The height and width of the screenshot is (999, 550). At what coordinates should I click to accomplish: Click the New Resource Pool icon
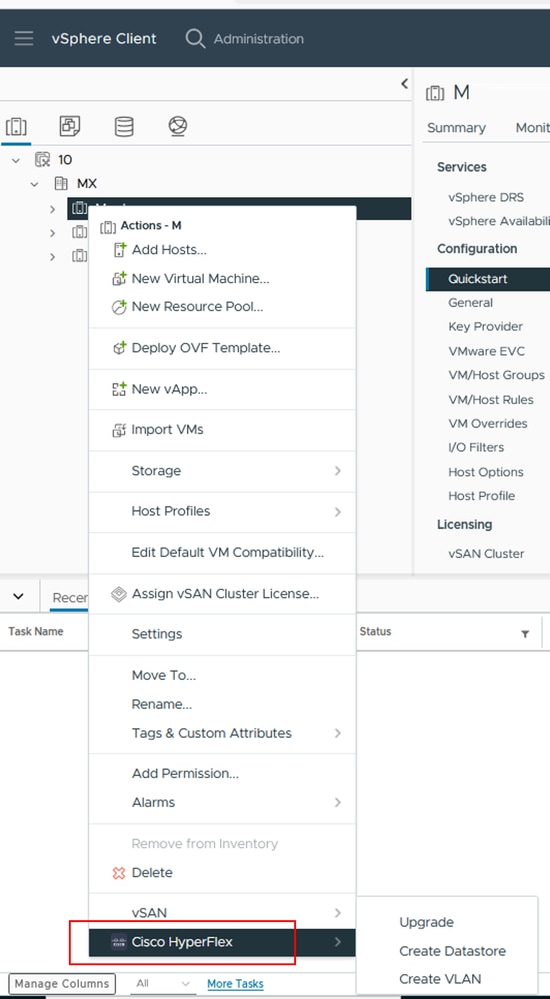click(x=119, y=307)
